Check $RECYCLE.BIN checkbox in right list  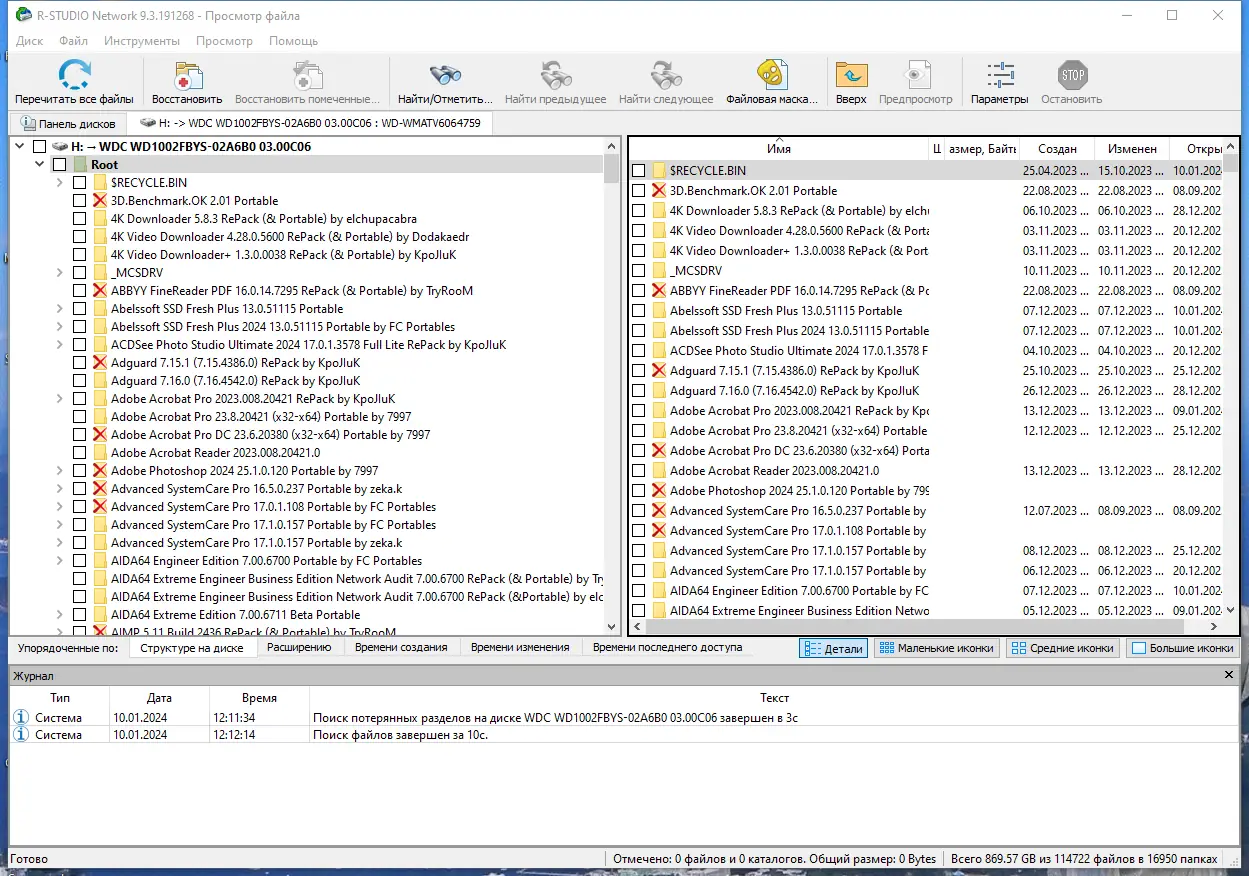point(639,171)
